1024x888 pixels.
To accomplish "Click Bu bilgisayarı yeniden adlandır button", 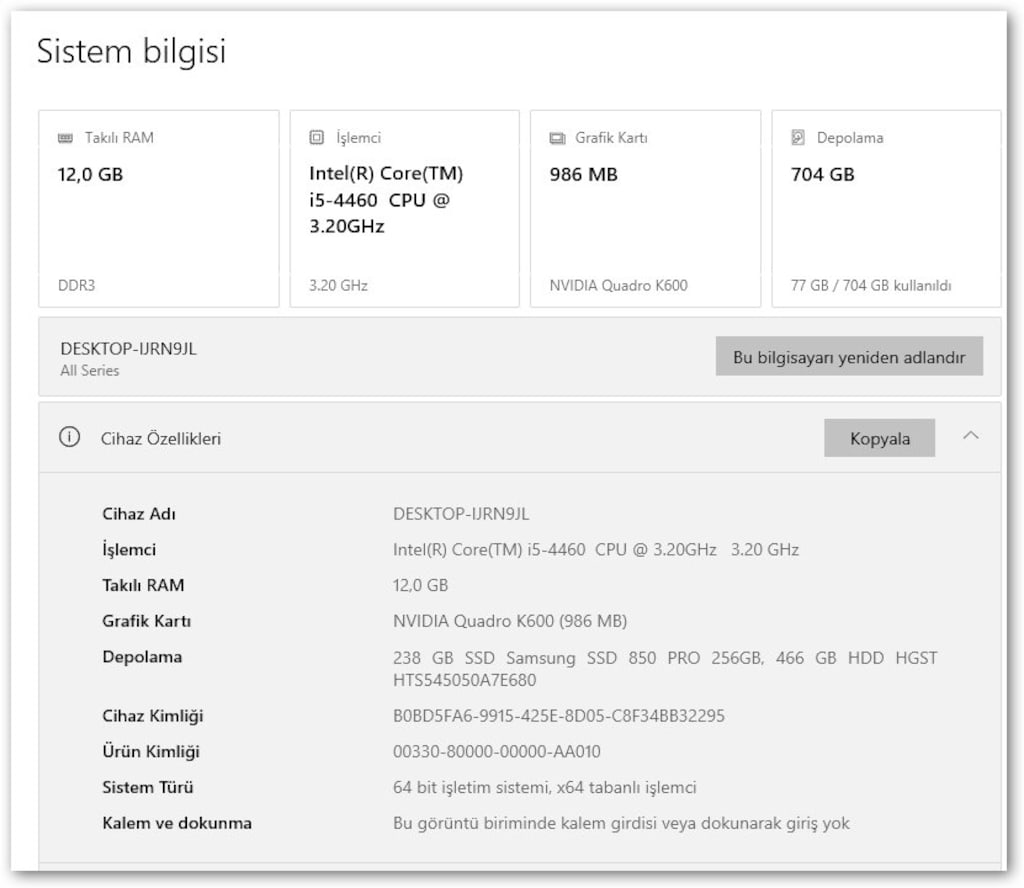I will (x=849, y=357).
